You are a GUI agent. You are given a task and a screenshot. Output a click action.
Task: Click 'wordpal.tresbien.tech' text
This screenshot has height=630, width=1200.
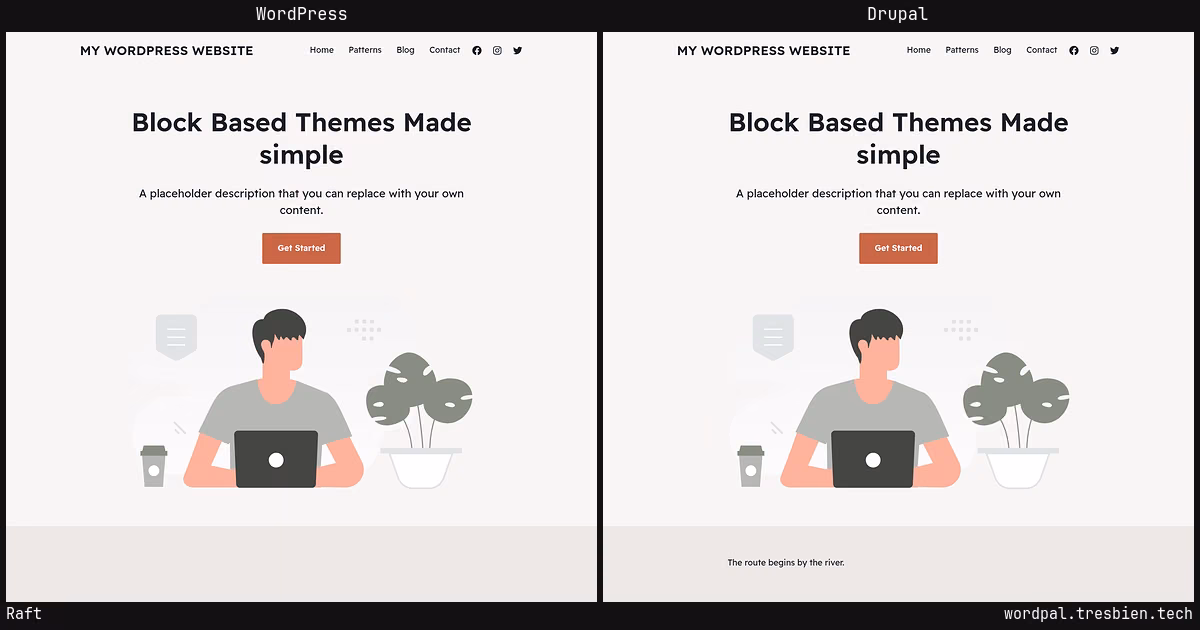pyautogui.click(x=1098, y=614)
